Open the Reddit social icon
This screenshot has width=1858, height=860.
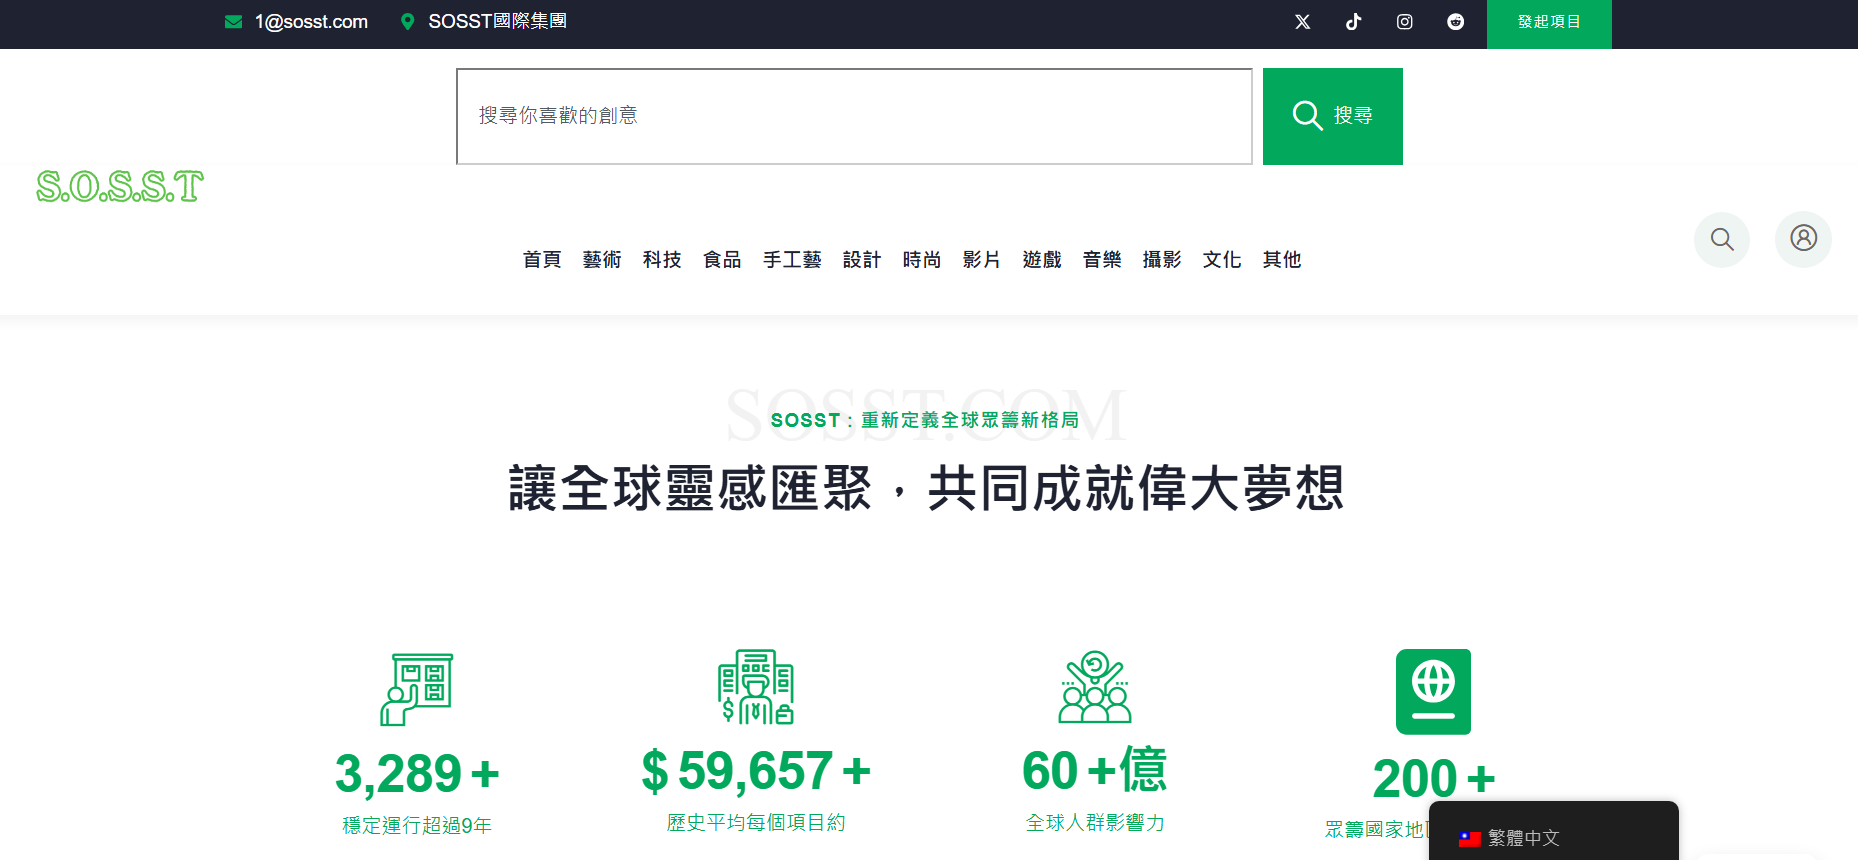tap(1455, 22)
